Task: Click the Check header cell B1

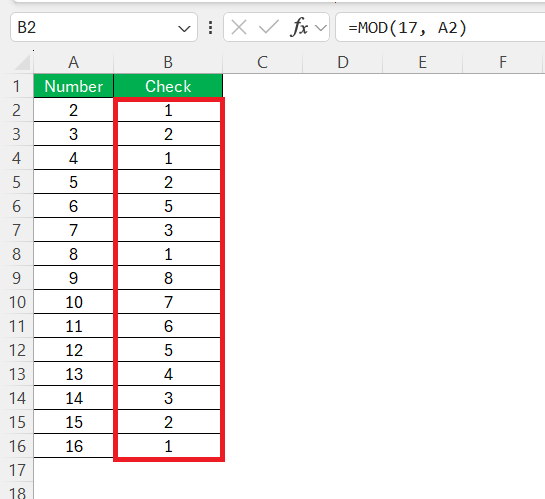Action: click(168, 86)
